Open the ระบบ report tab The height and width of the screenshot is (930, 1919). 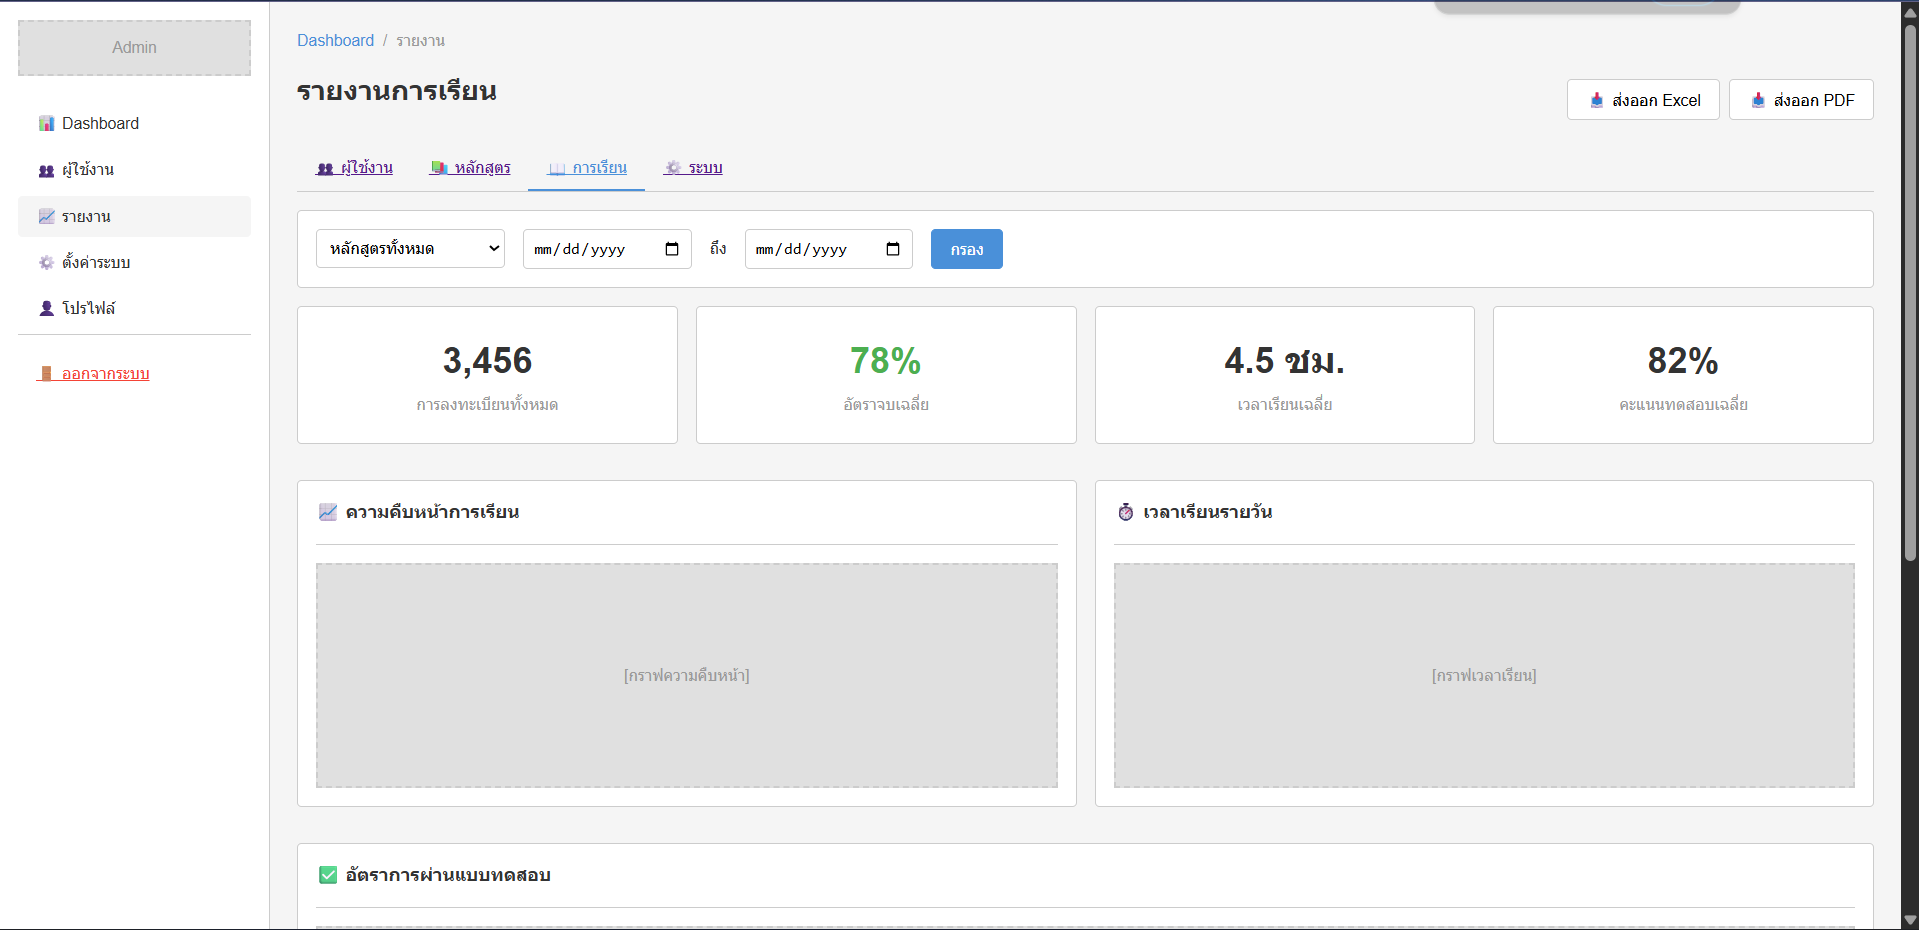coord(693,168)
